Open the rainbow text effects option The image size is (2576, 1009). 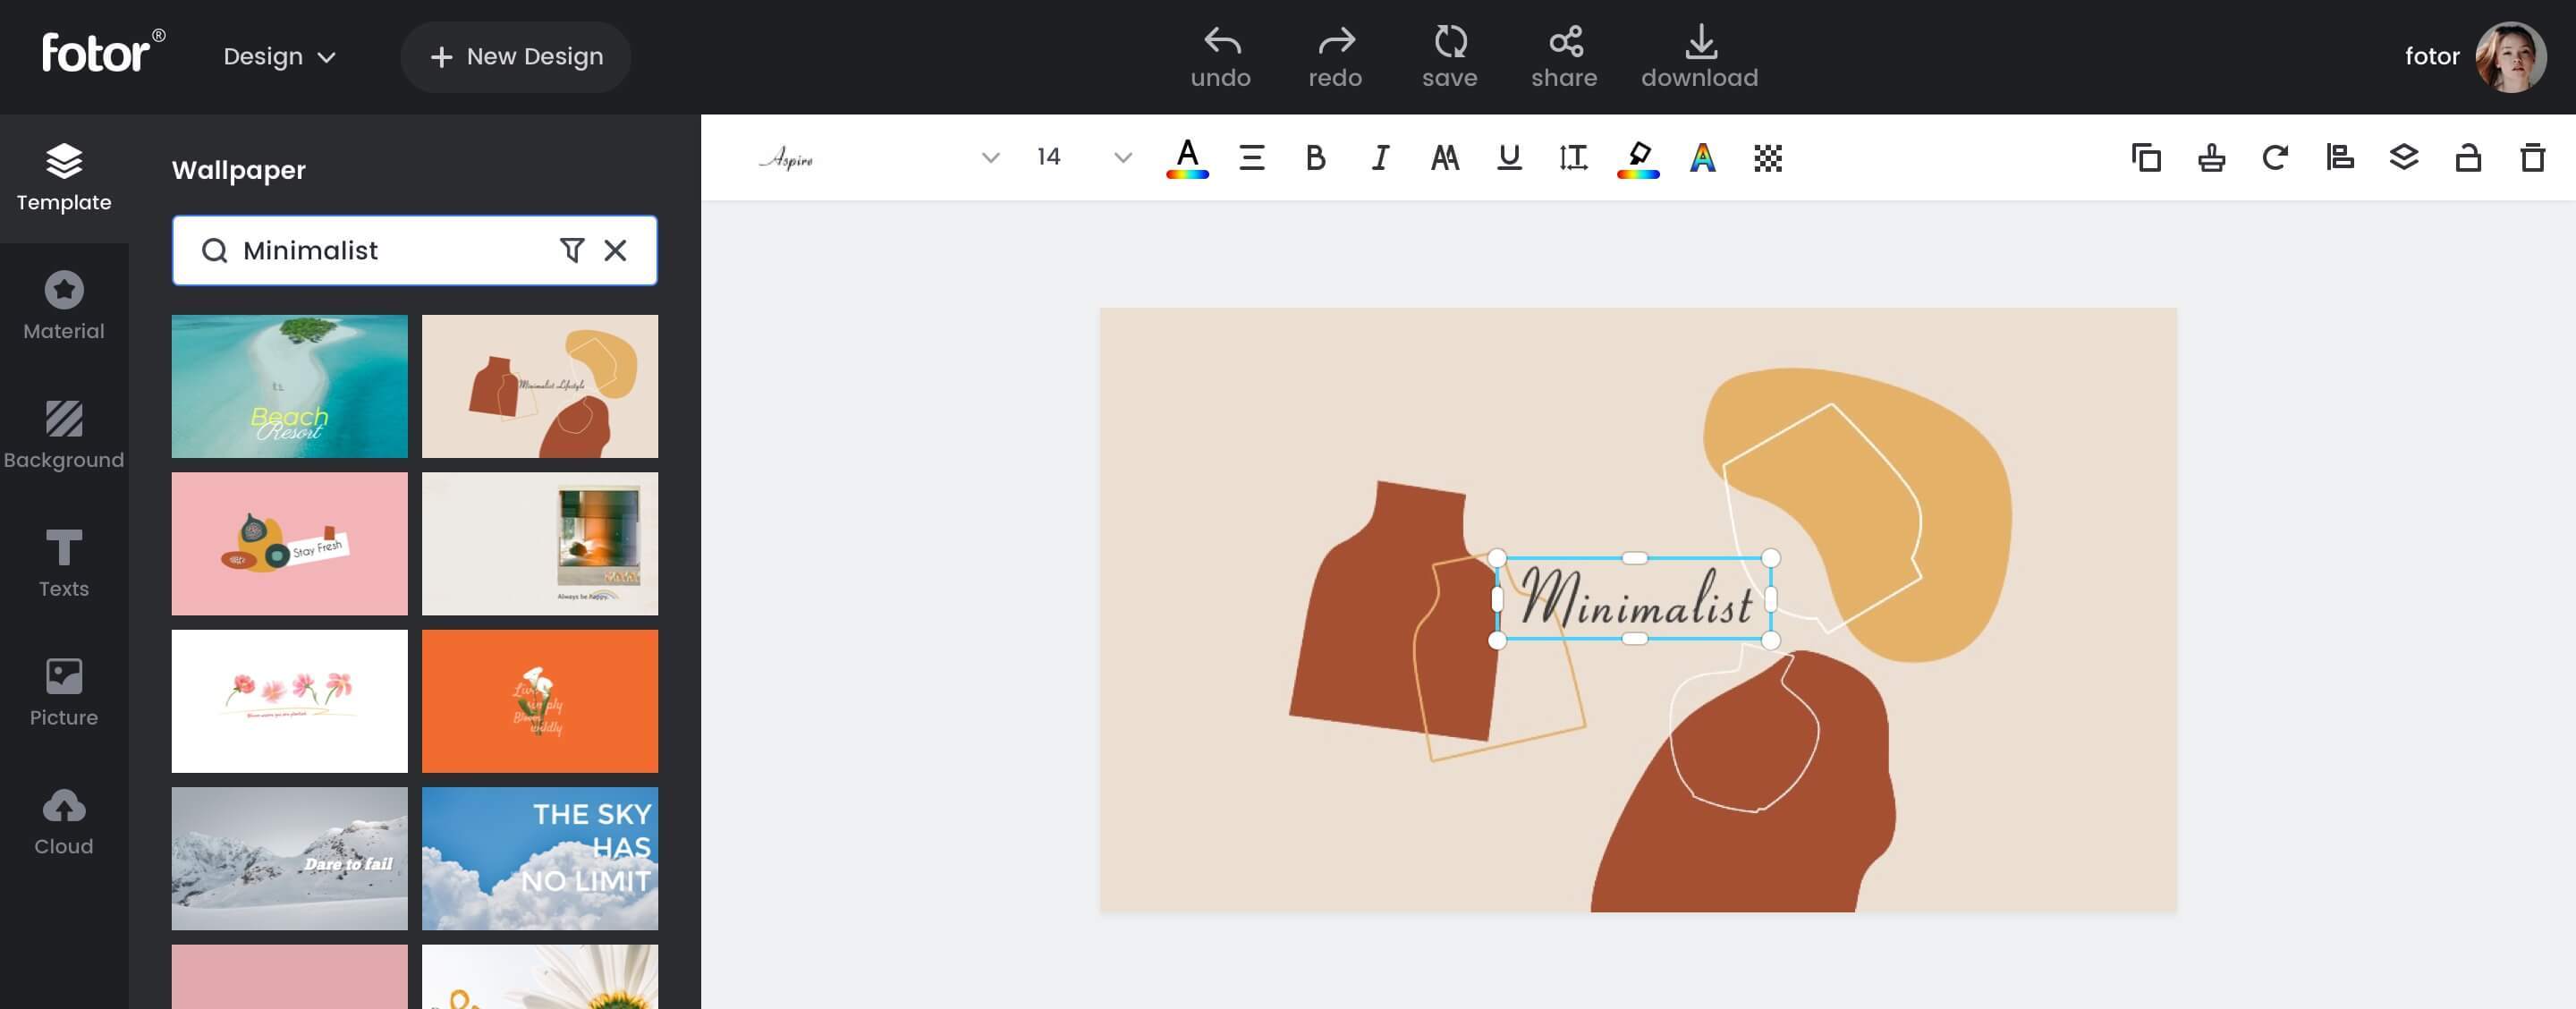pyautogui.click(x=1703, y=158)
